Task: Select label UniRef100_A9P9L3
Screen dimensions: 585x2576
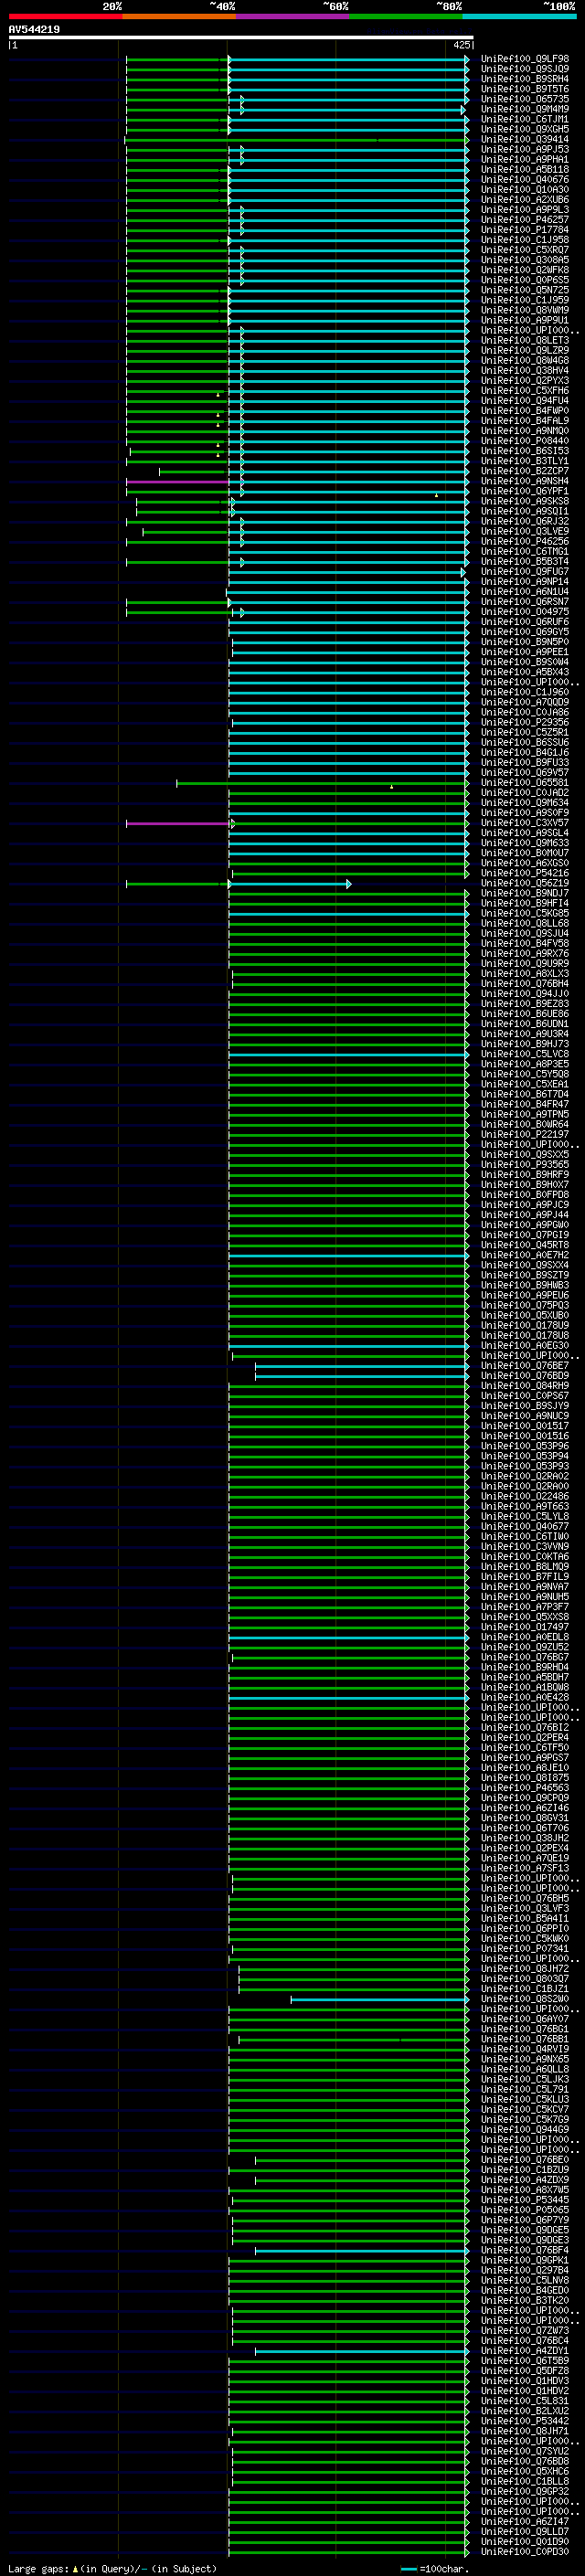Action: [525, 210]
